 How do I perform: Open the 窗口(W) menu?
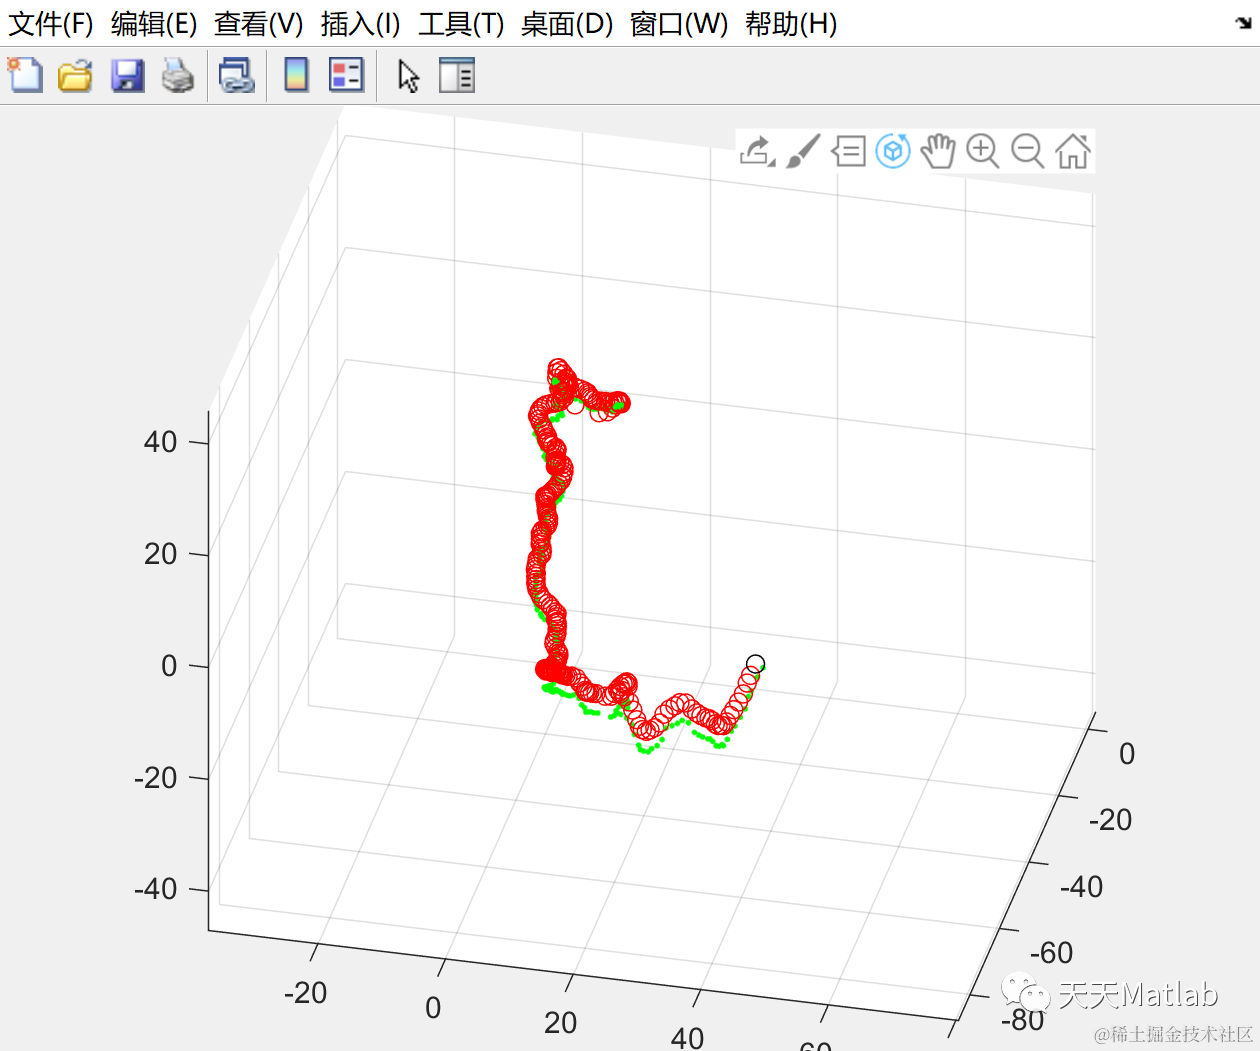click(x=679, y=23)
